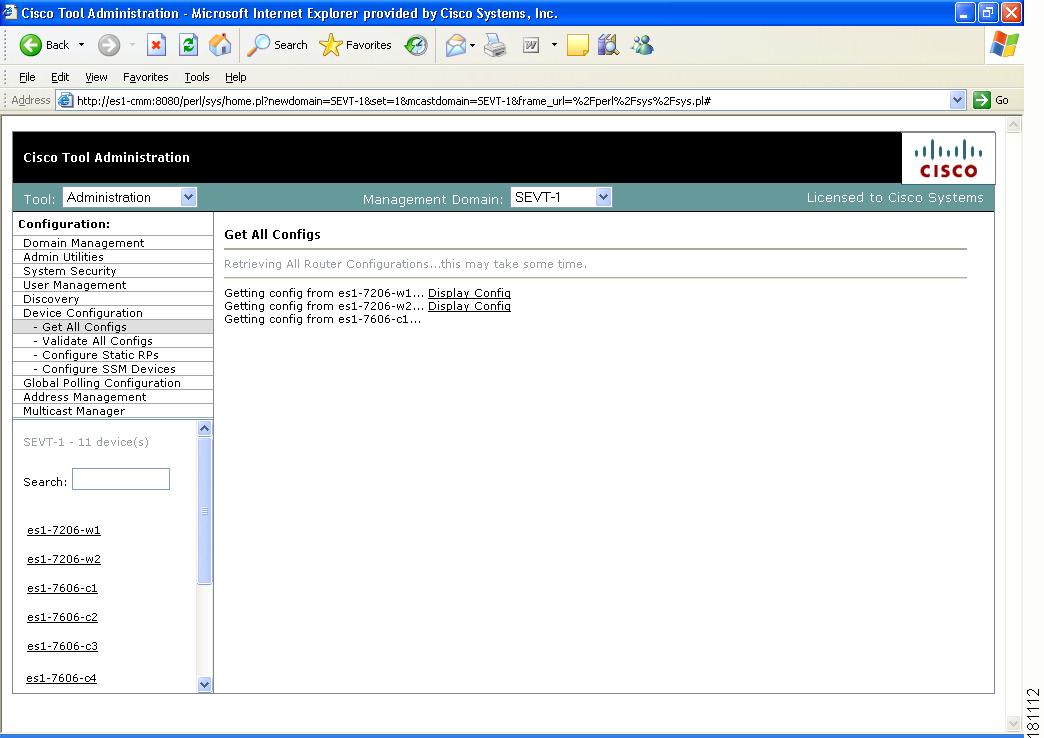Click the device list scrollbar thumb
1044x738 pixels.
tap(204, 511)
